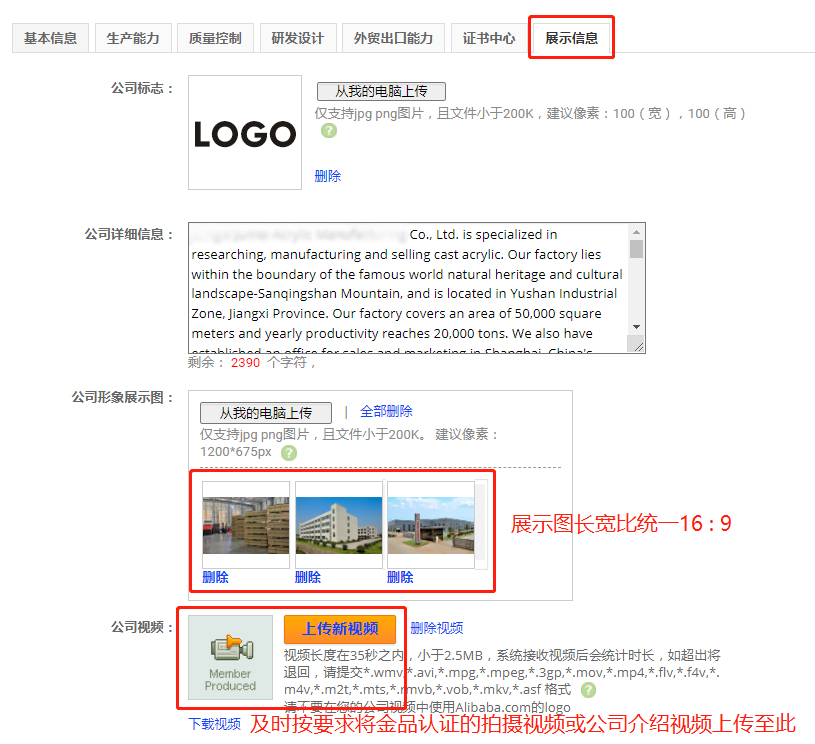Viewport: 815px width, 744px height.
Task: Select the warehouse boxes thumbnail image
Action: tap(245, 518)
